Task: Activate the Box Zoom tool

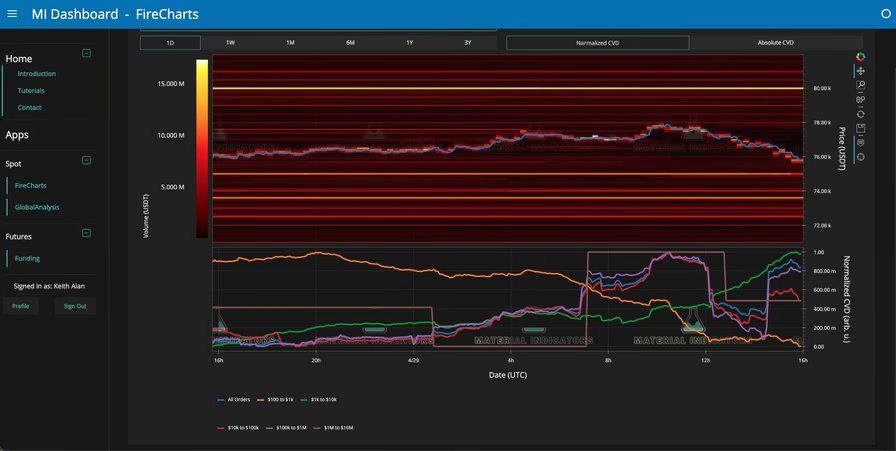Action: tap(861, 86)
